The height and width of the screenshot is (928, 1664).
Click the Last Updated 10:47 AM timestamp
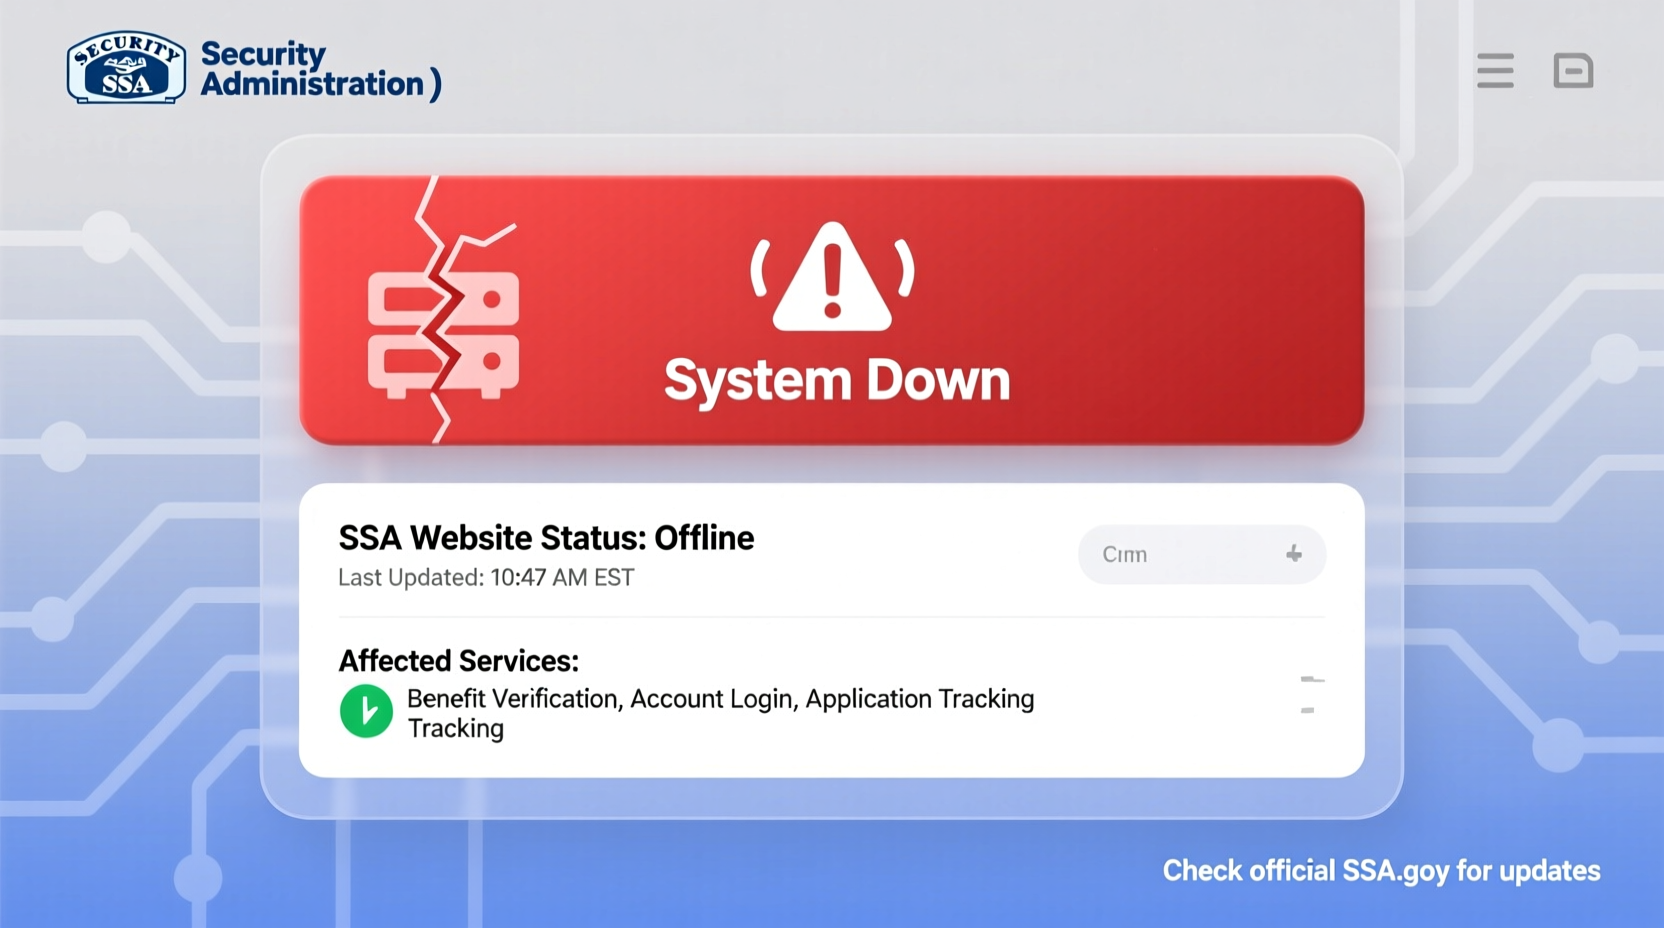click(x=486, y=577)
